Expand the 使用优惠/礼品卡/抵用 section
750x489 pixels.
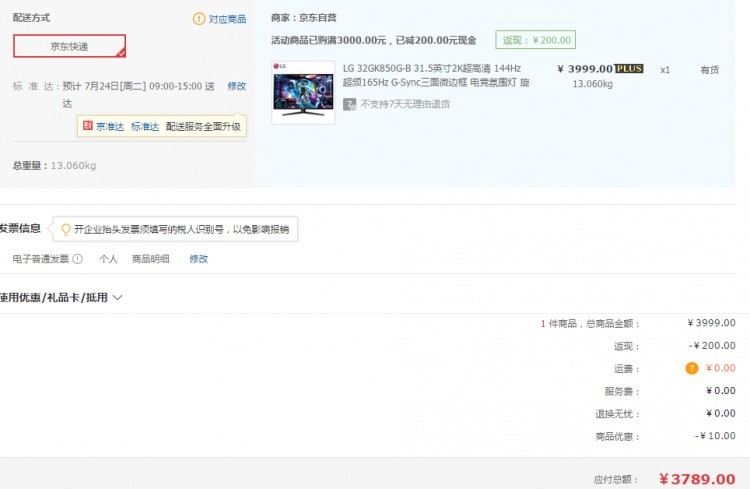[x=118, y=297]
